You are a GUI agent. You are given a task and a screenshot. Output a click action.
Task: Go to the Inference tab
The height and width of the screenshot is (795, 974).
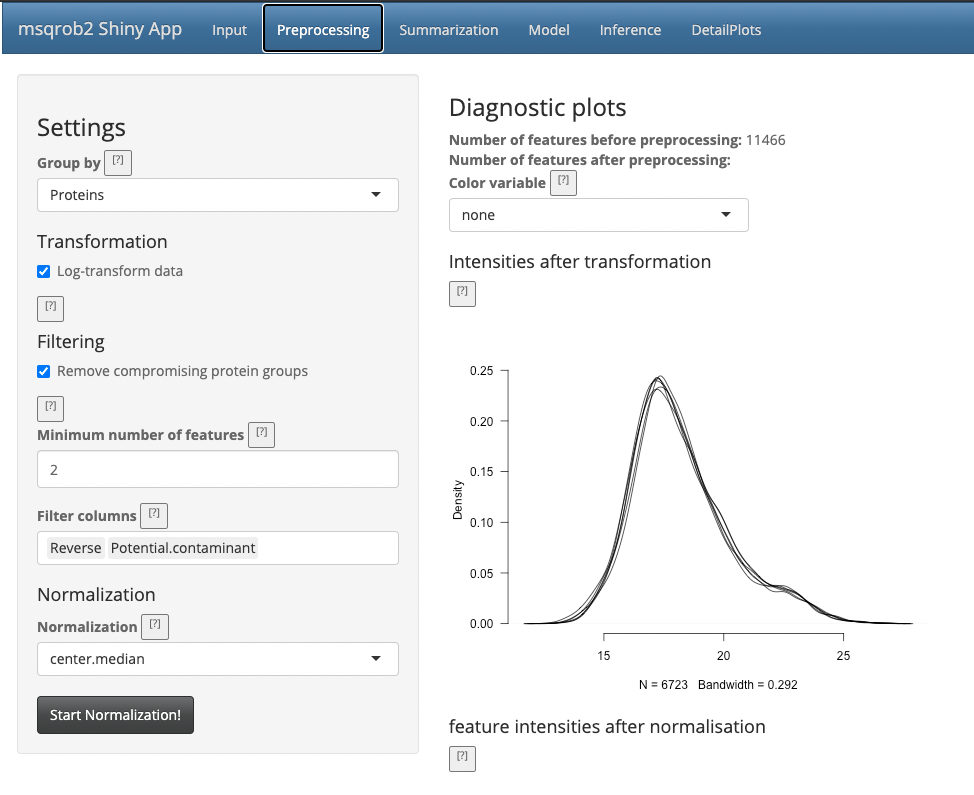coord(630,30)
